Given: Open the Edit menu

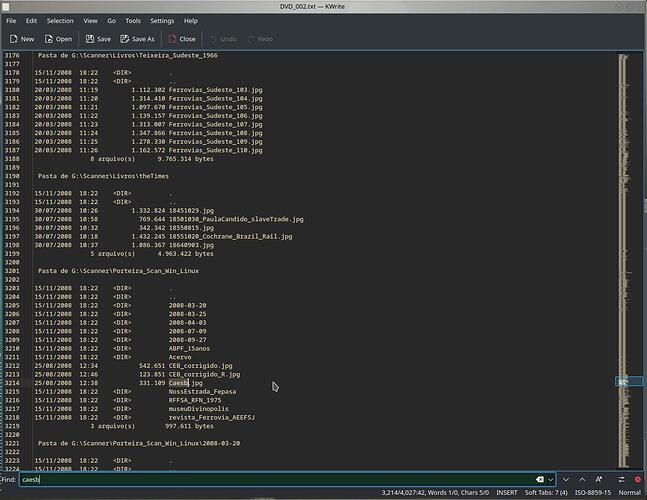Looking at the screenshot, I should coord(31,21).
